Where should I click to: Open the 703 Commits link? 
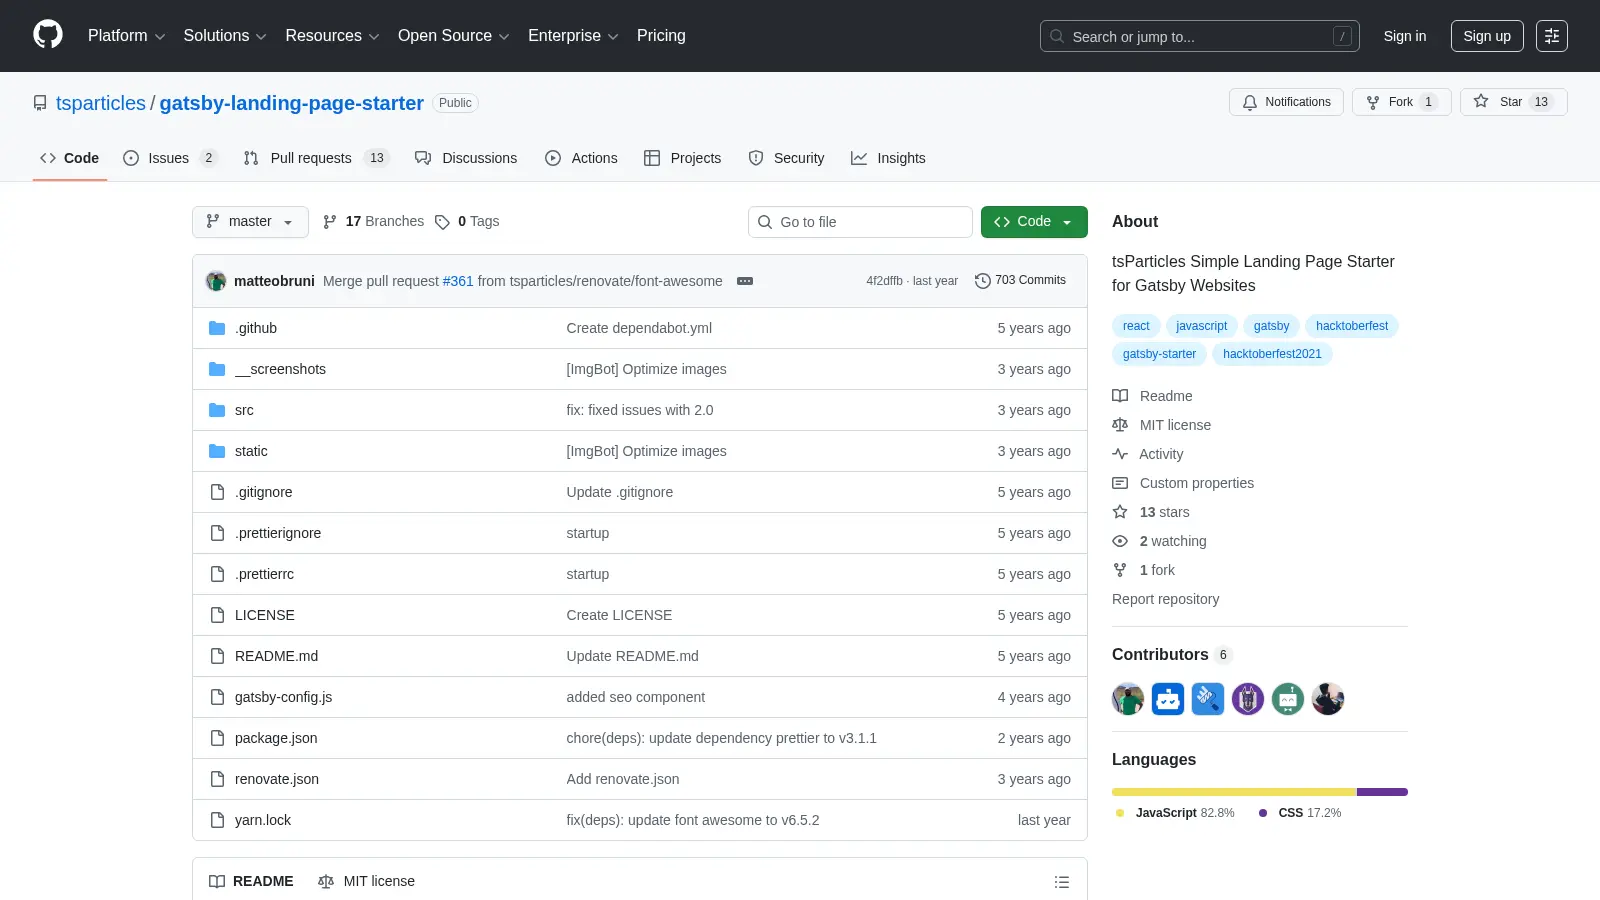pos(1020,281)
